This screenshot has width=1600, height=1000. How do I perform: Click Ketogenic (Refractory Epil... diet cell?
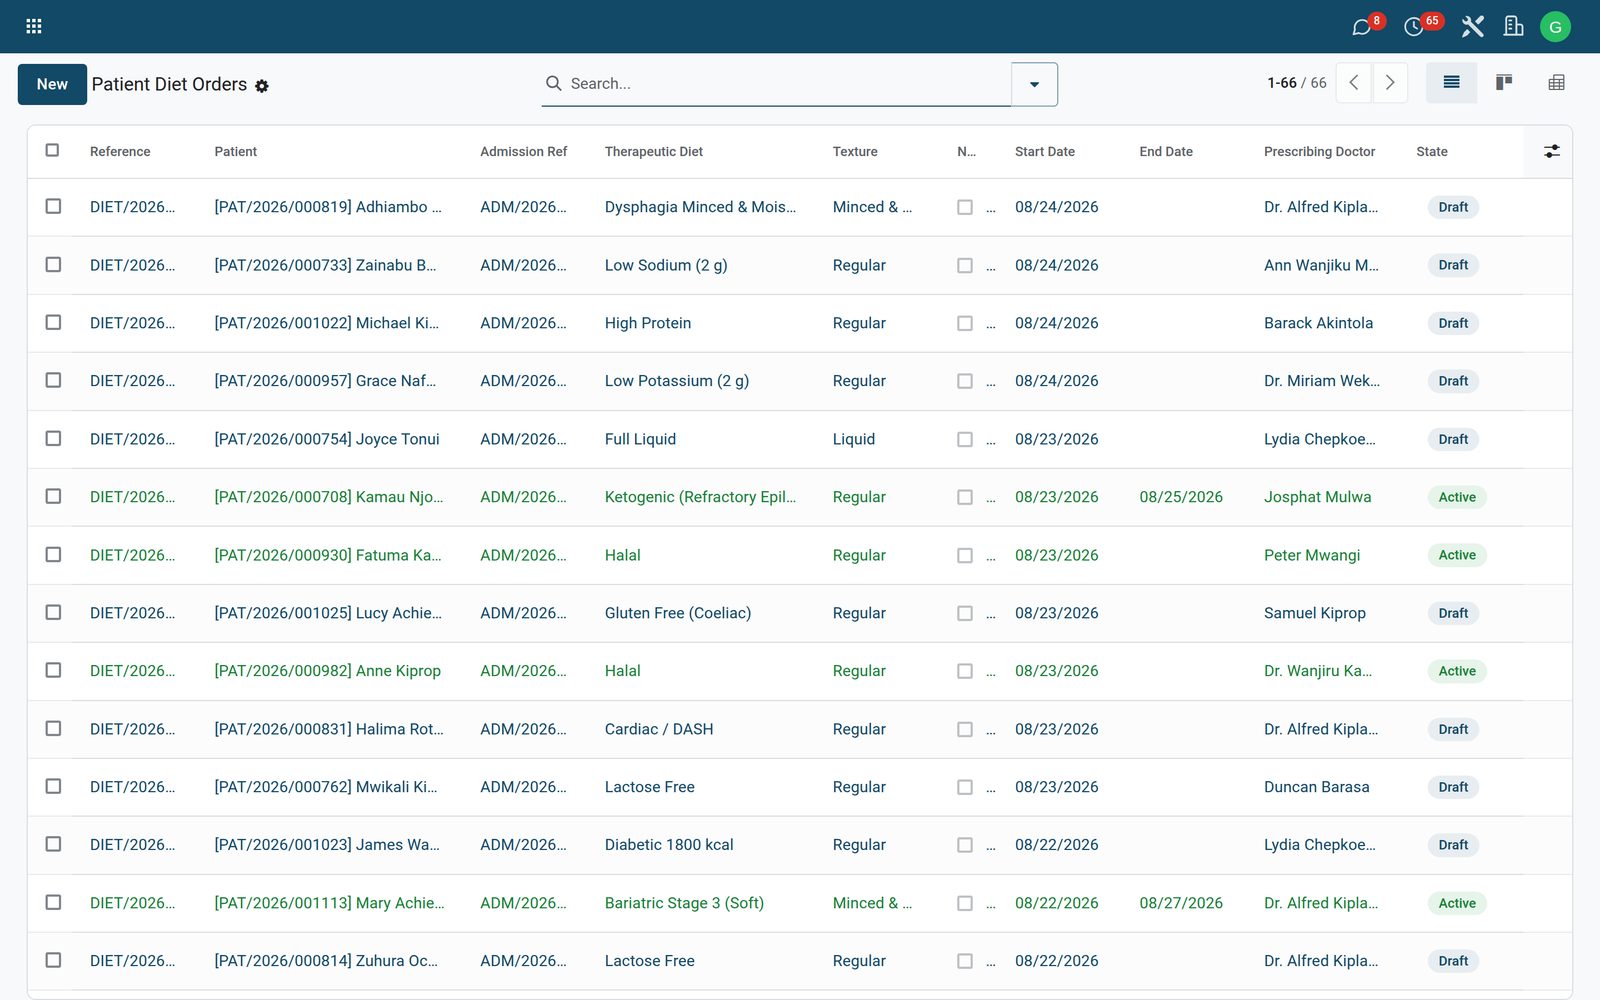coord(701,497)
